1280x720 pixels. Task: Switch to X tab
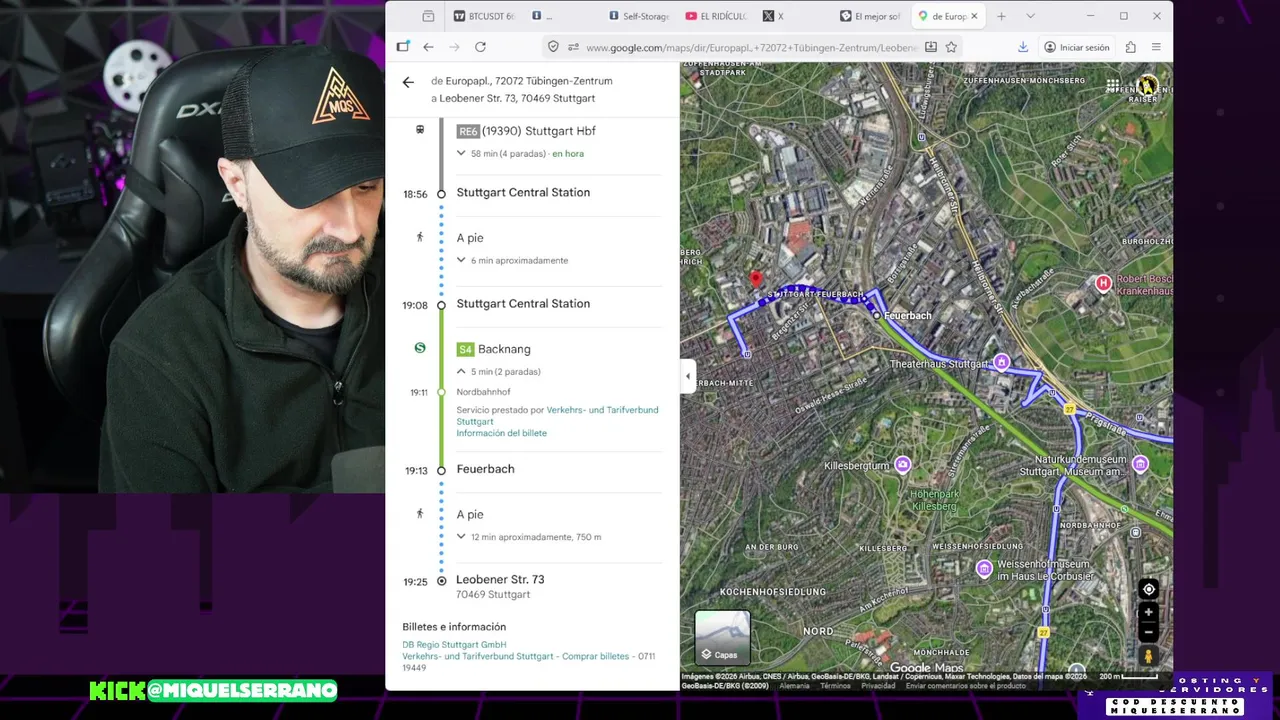pos(793,16)
